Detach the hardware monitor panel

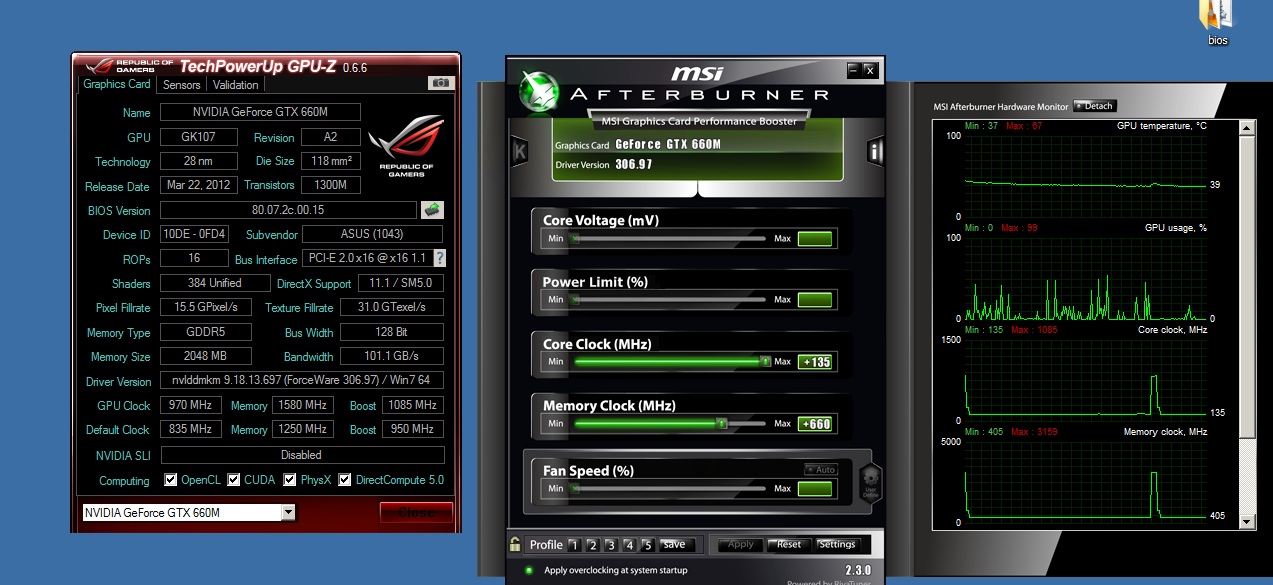pos(1094,106)
